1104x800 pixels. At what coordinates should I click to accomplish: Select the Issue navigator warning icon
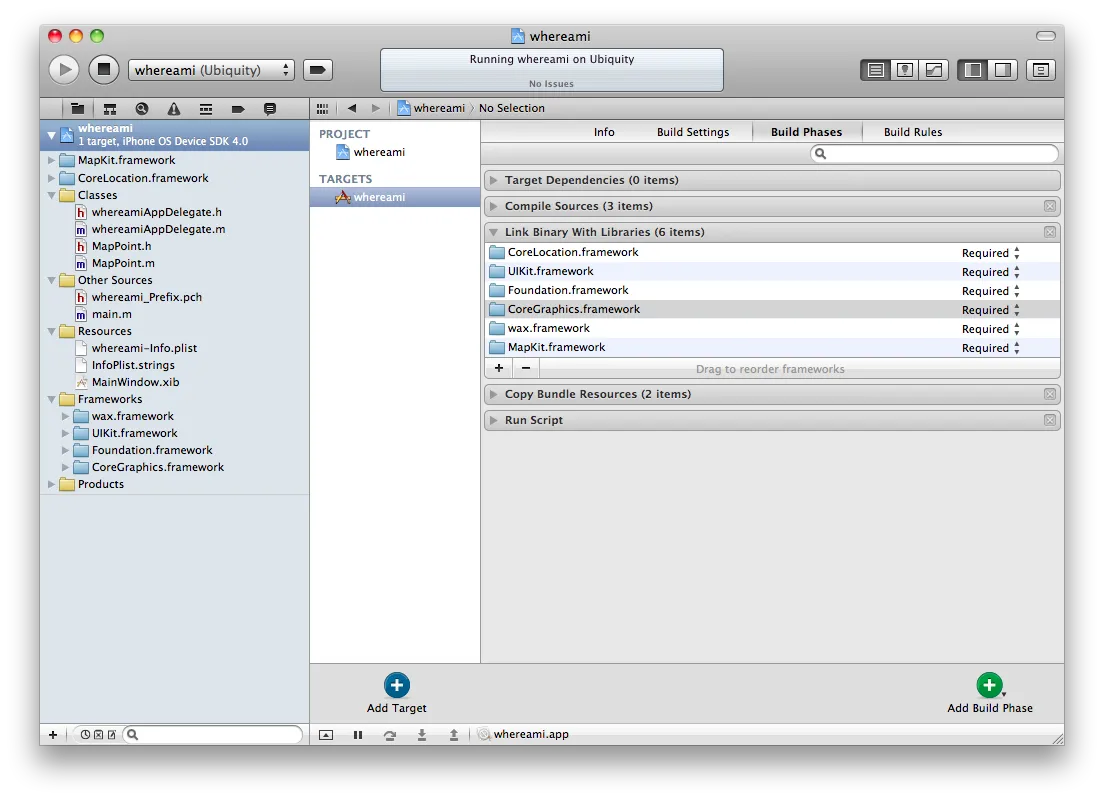point(173,108)
